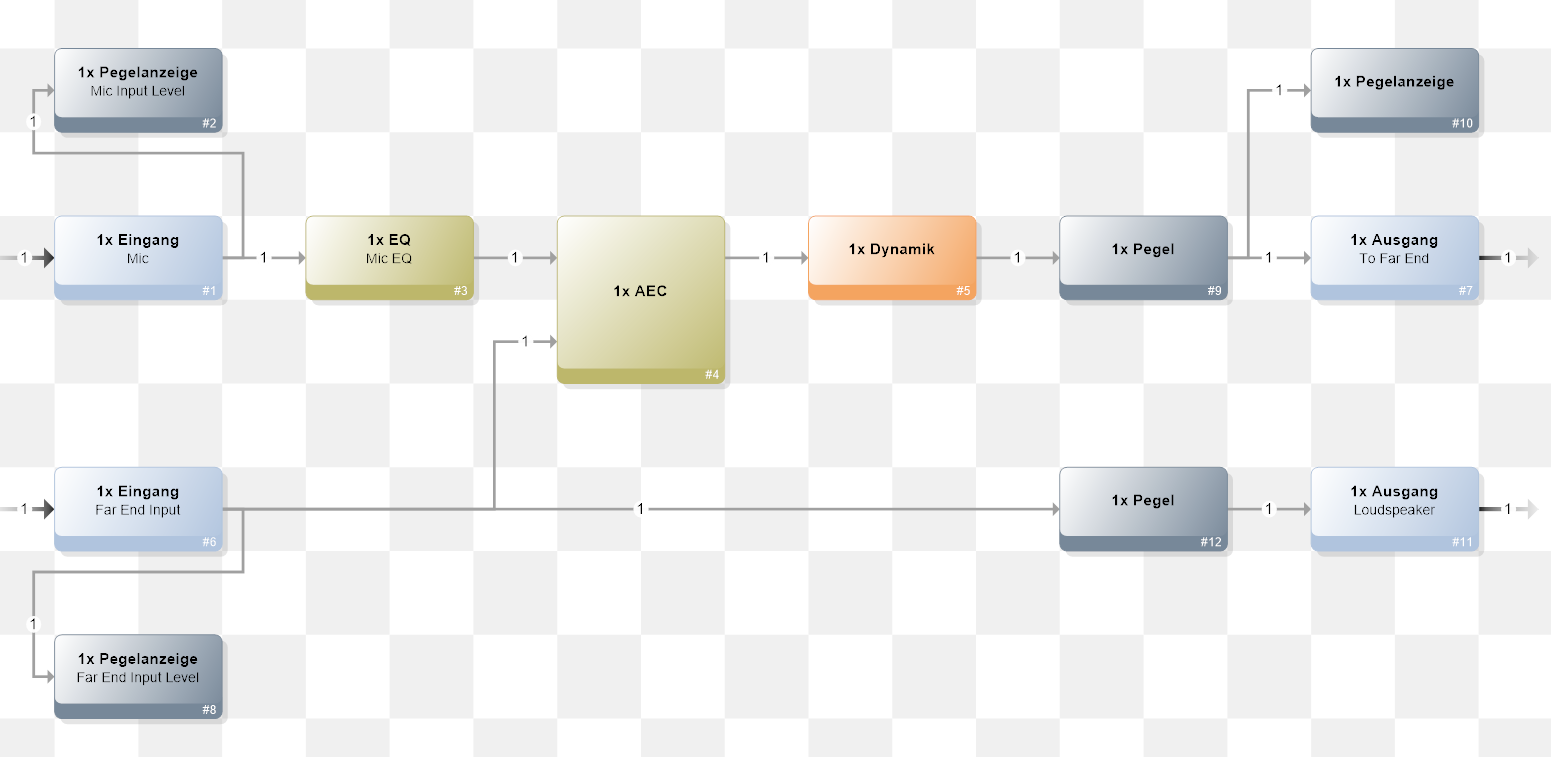Image resolution: width=1551 pixels, height=757 pixels.
Task: Select the Far End Input Eingang block
Action: pyautogui.click(x=138, y=509)
